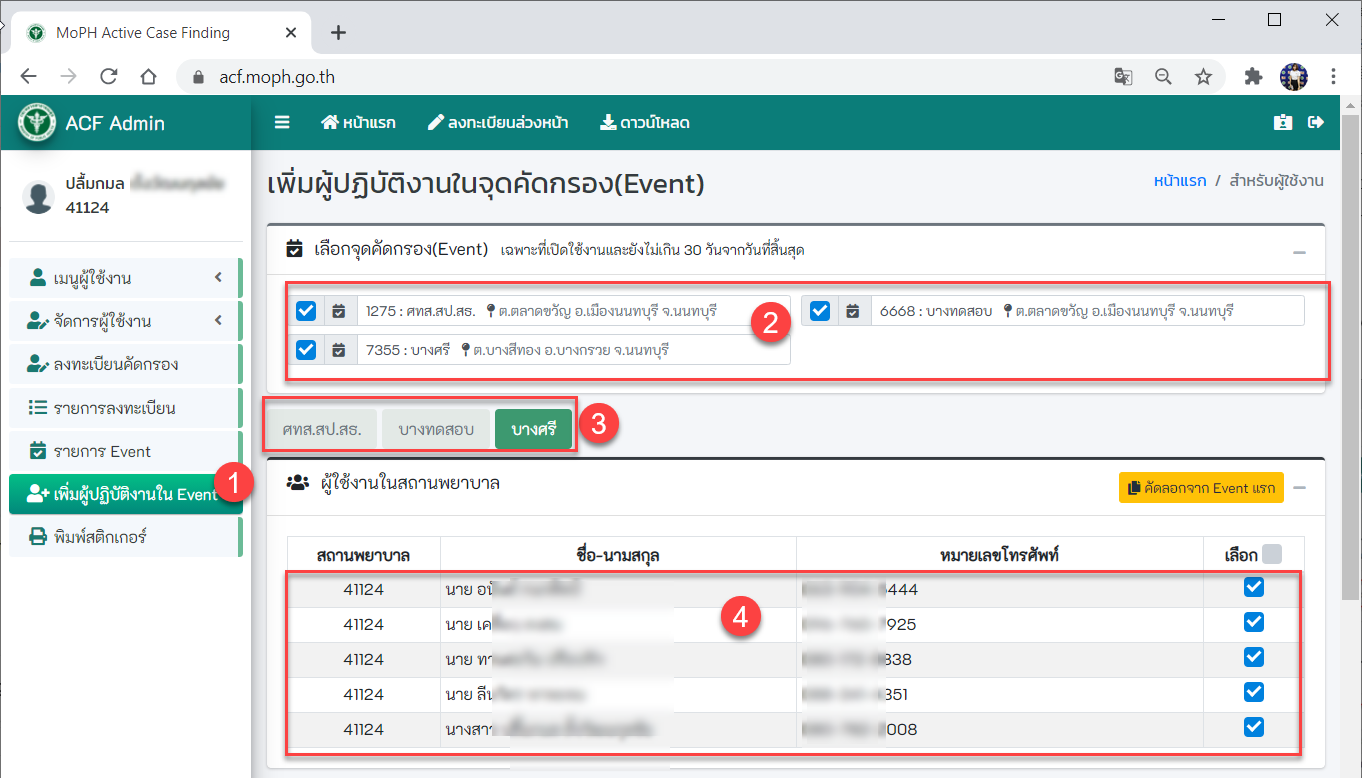Click the calendar icon beside event 7355
The width and height of the screenshot is (1362, 778).
339,350
